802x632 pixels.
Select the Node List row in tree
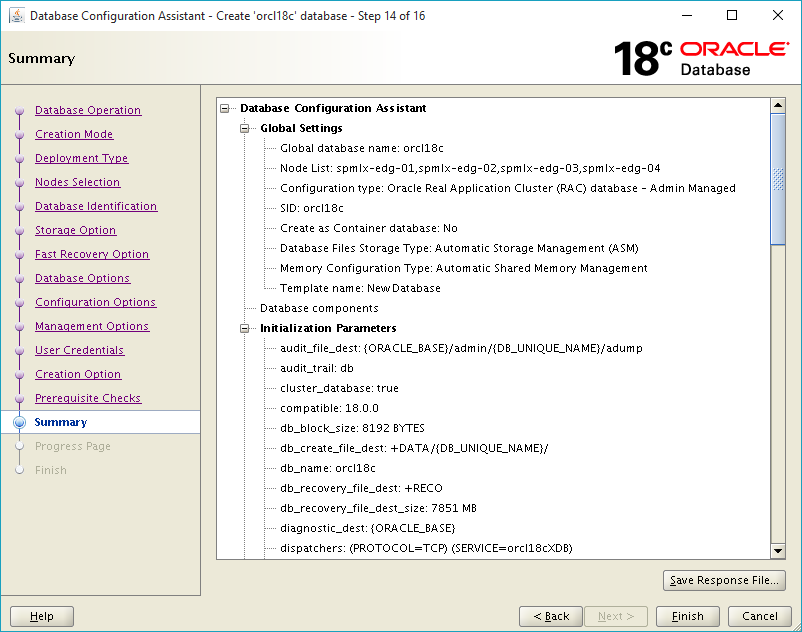coord(470,168)
